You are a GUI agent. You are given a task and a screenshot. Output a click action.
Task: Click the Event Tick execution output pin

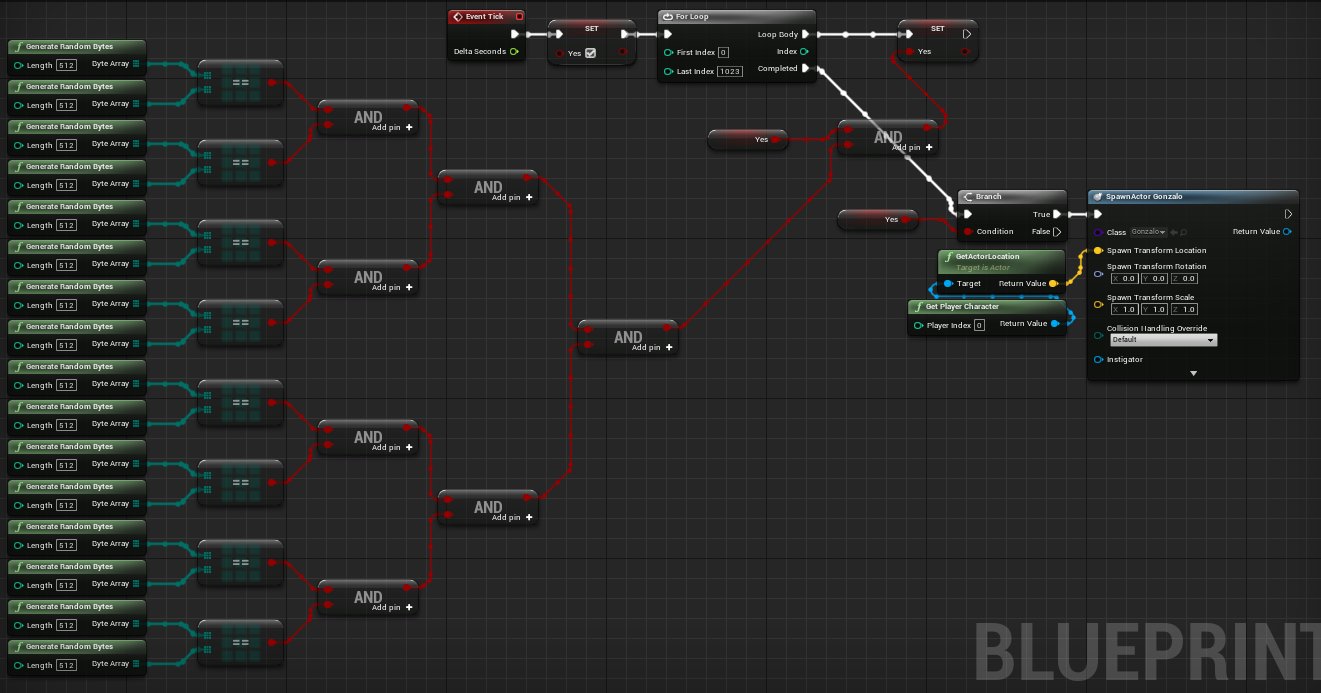point(515,33)
